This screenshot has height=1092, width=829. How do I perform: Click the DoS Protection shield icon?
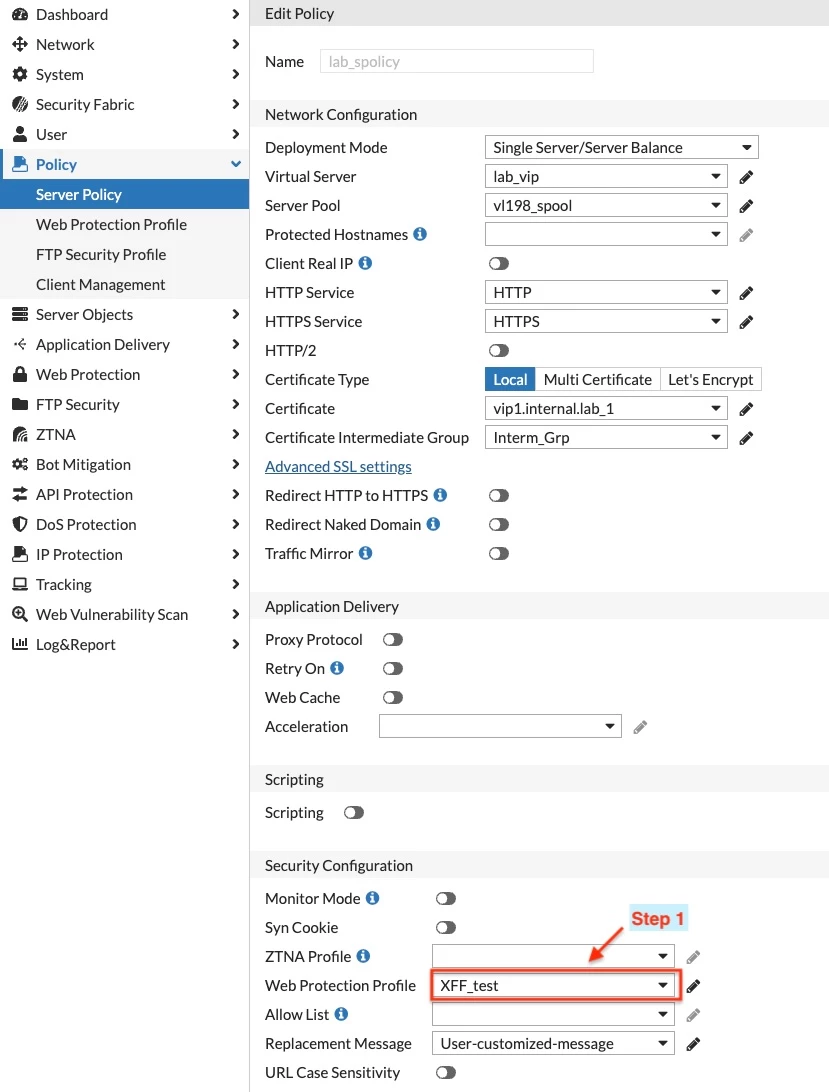pos(20,524)
